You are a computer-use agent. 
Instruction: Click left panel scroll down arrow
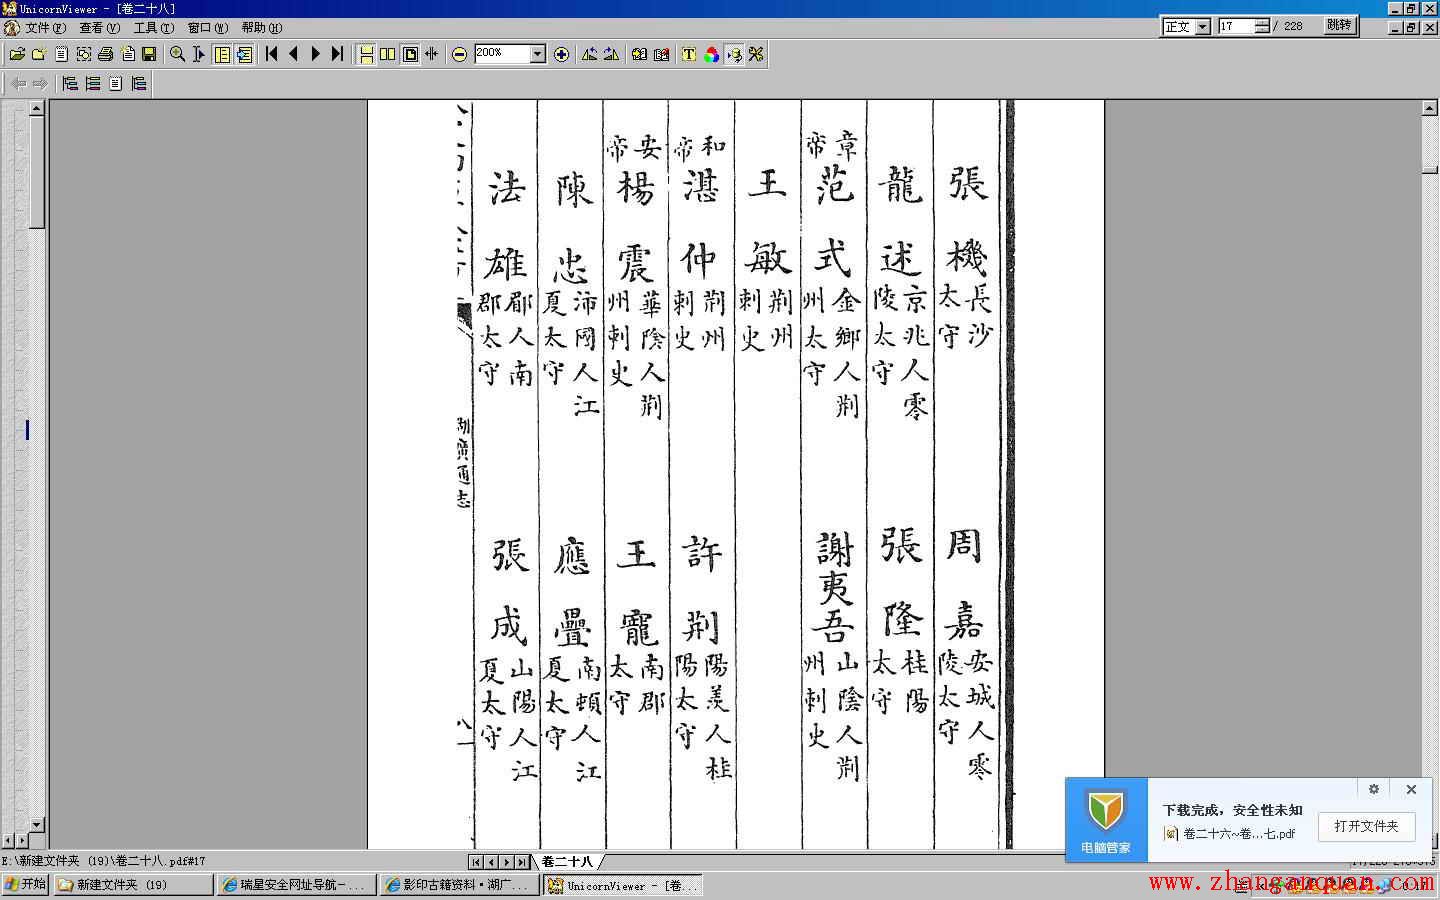pos(37,824)
